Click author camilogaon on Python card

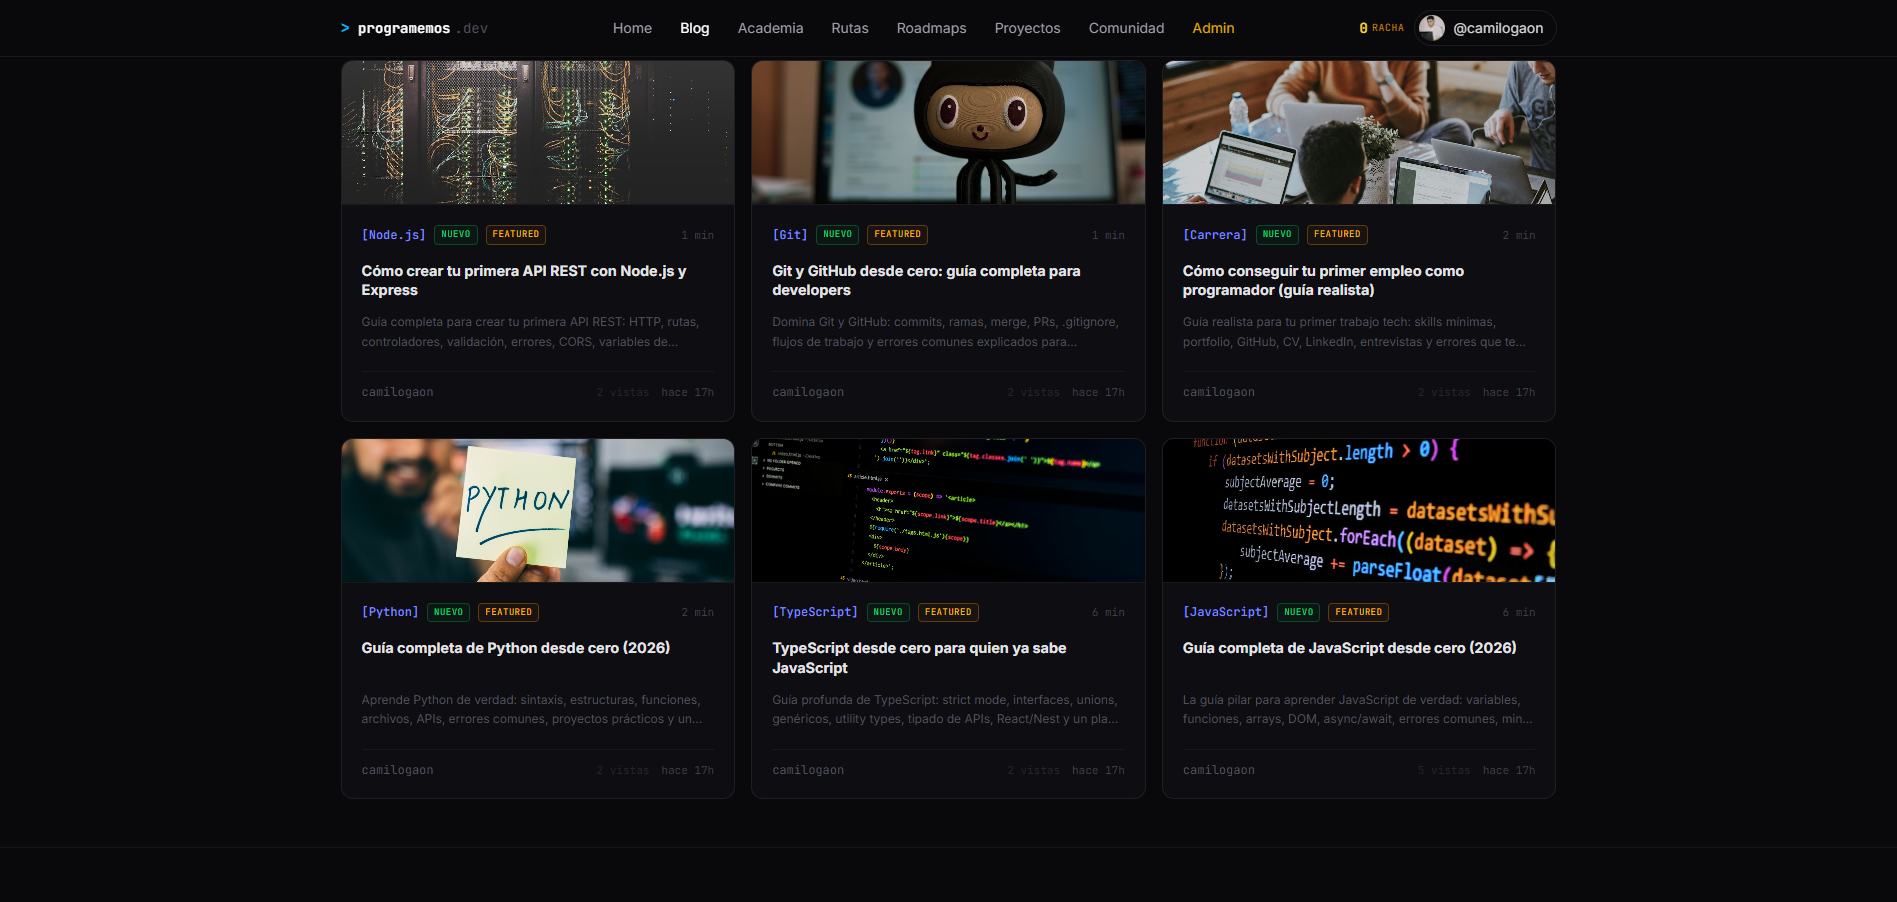(397, 770)
